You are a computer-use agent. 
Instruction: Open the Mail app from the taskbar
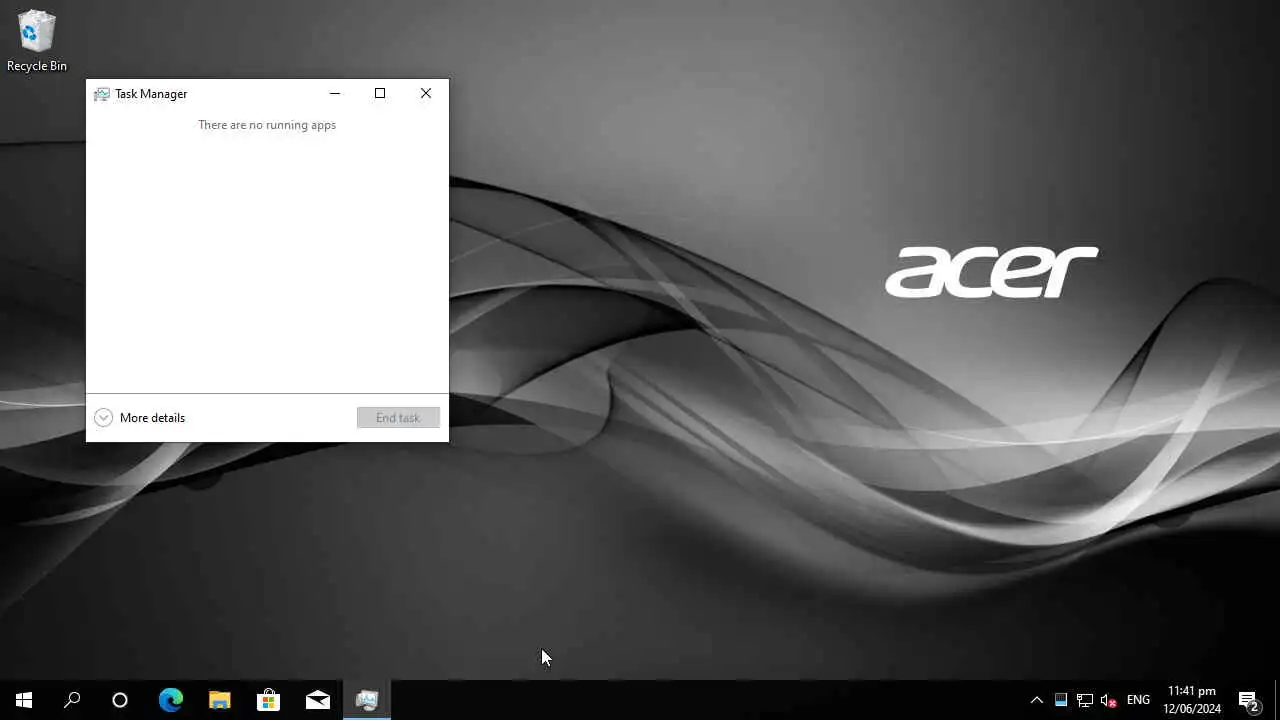[x=318, y=700]
